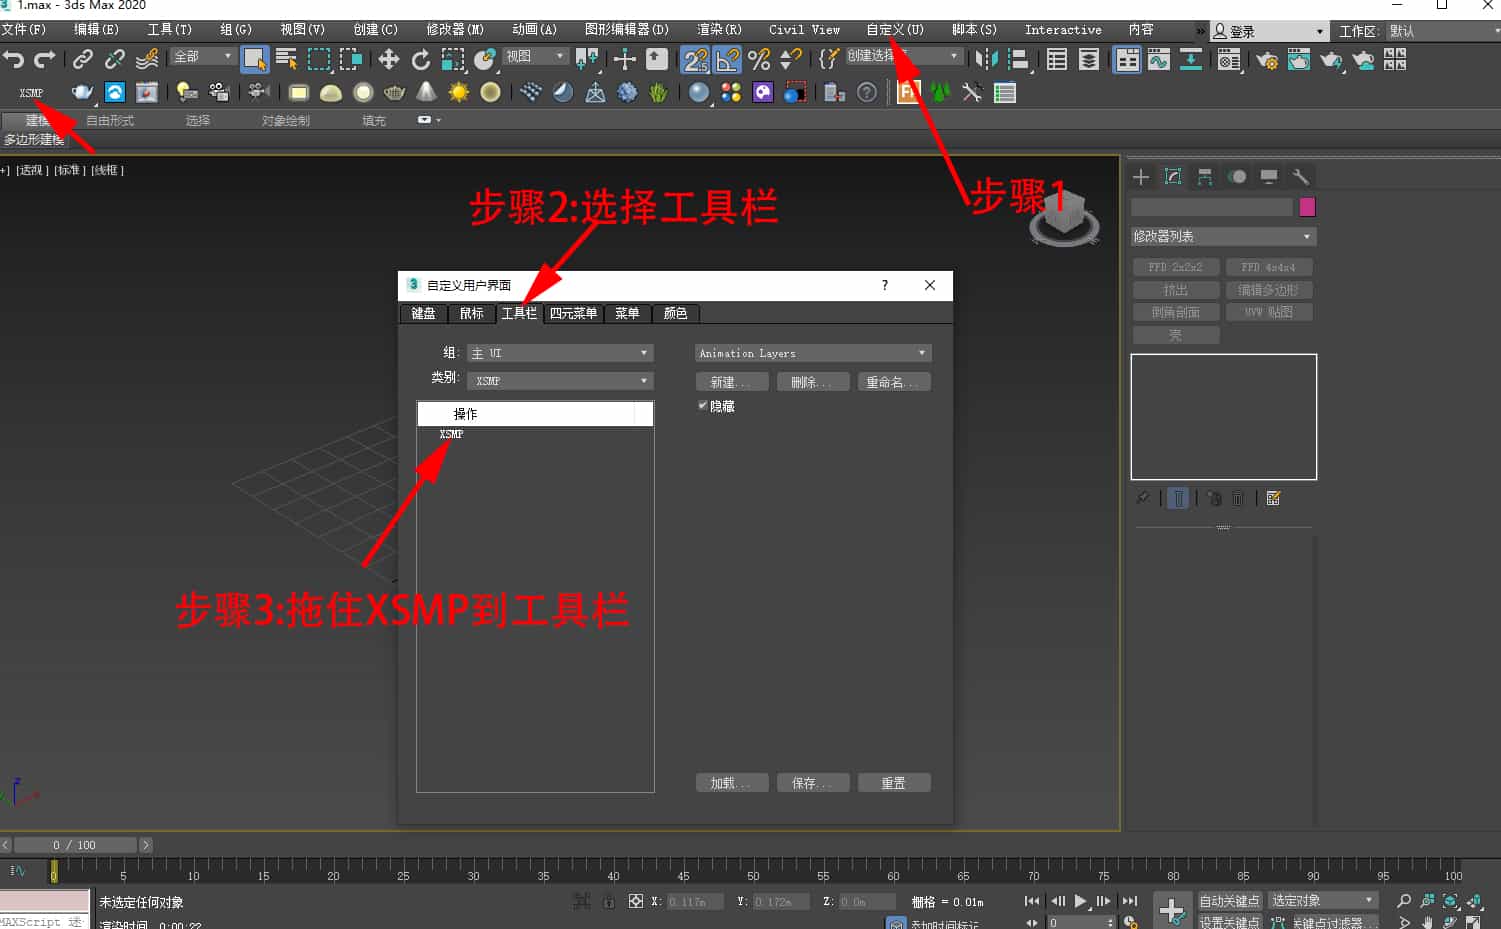Select the XSMP row in 操作 list
The height and width of the screenshot is (929, 1501).
click(x=535, y=434)
